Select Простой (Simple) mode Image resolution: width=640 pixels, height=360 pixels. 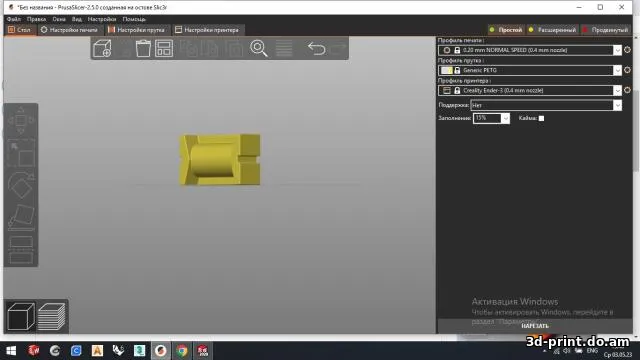pyautogui.click(x=507, y=30)
